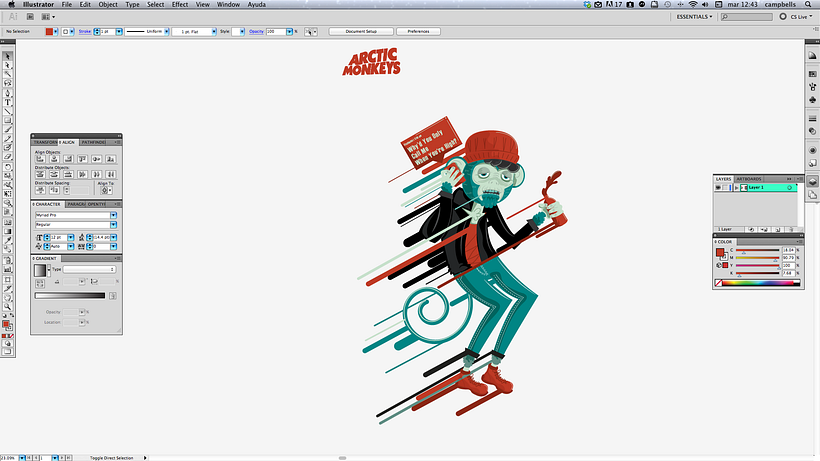The width and height of the screenshot is (820, 461).
Task: Open the Layers panel dock icon
Action: (812, 182)
